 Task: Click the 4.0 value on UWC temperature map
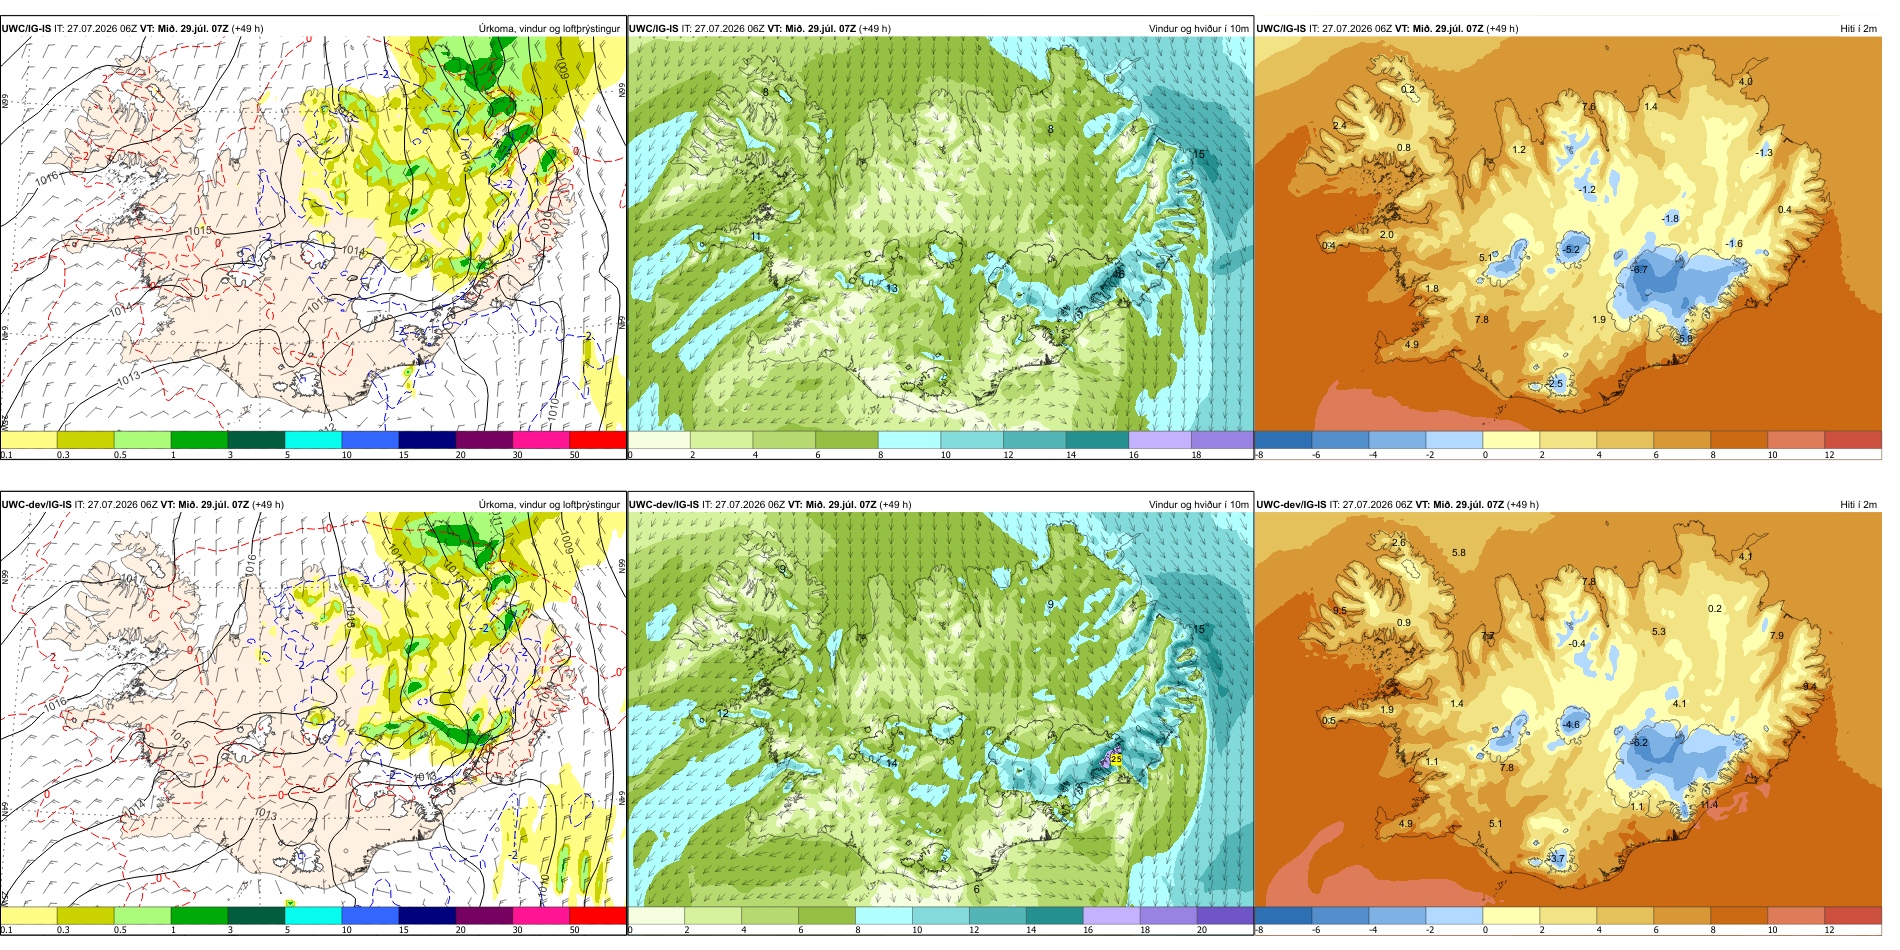pyautogui.click(x=1746, y=81)
